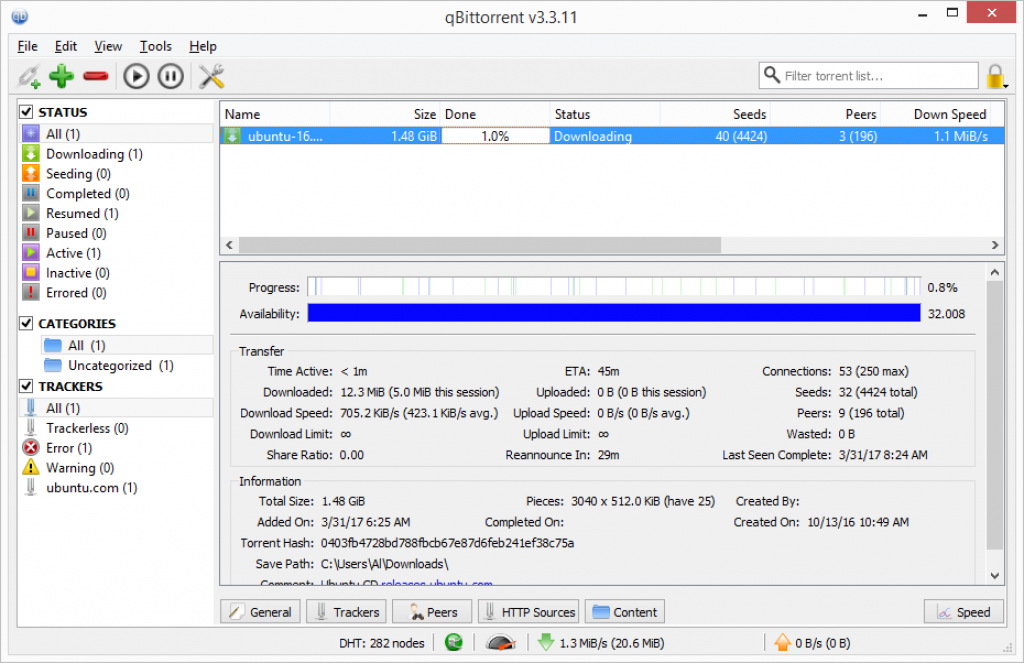The width and height of the screenshot is (1024, 663).
Task: Sort torrents by Done column header
Action: [495, 114]
